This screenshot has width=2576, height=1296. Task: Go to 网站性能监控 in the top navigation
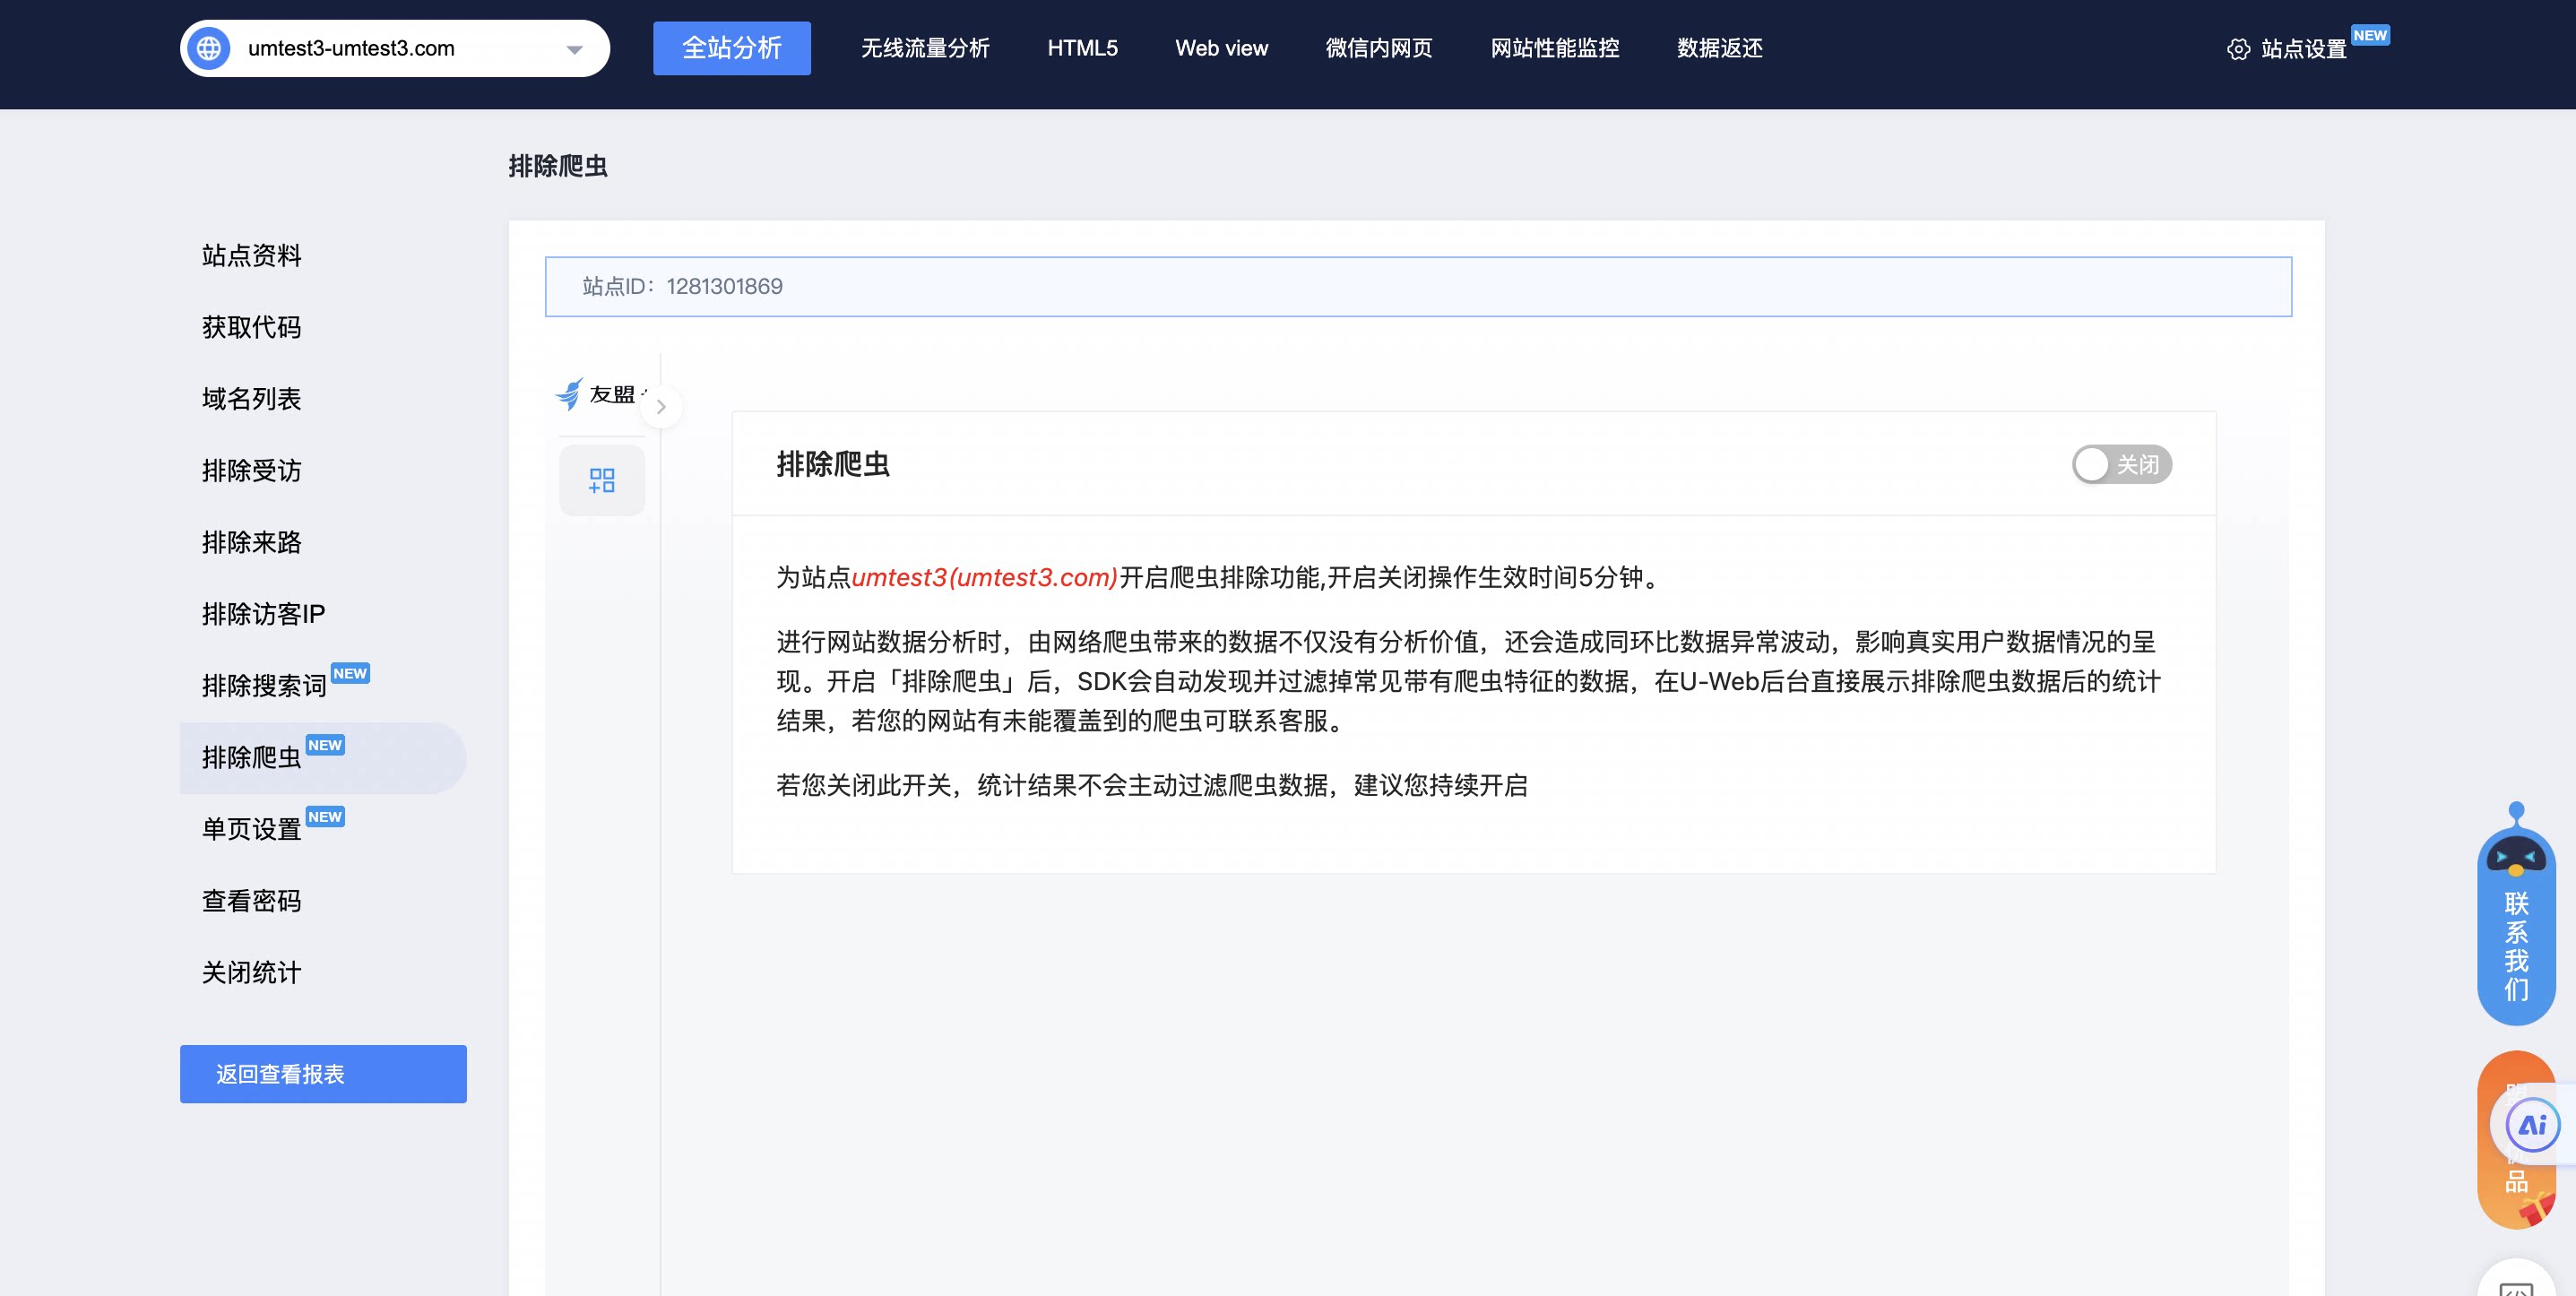[1554, 48]
